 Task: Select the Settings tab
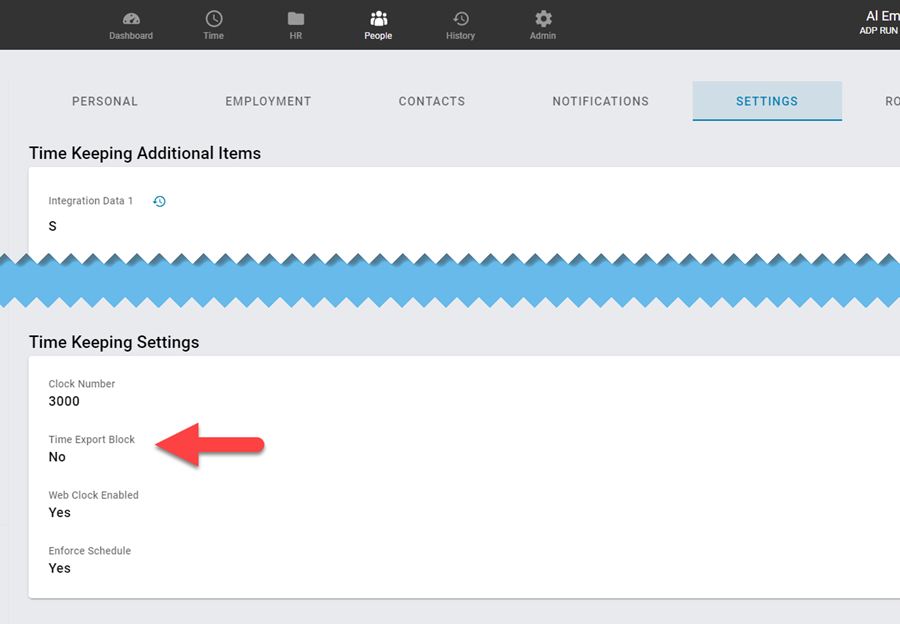[x=767, y=101]
